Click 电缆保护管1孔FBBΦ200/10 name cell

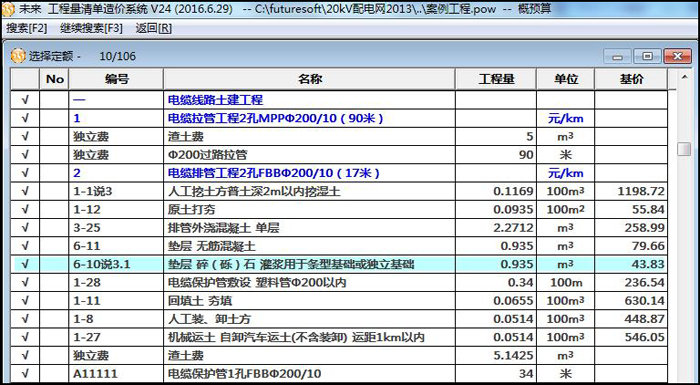(309, 373)
